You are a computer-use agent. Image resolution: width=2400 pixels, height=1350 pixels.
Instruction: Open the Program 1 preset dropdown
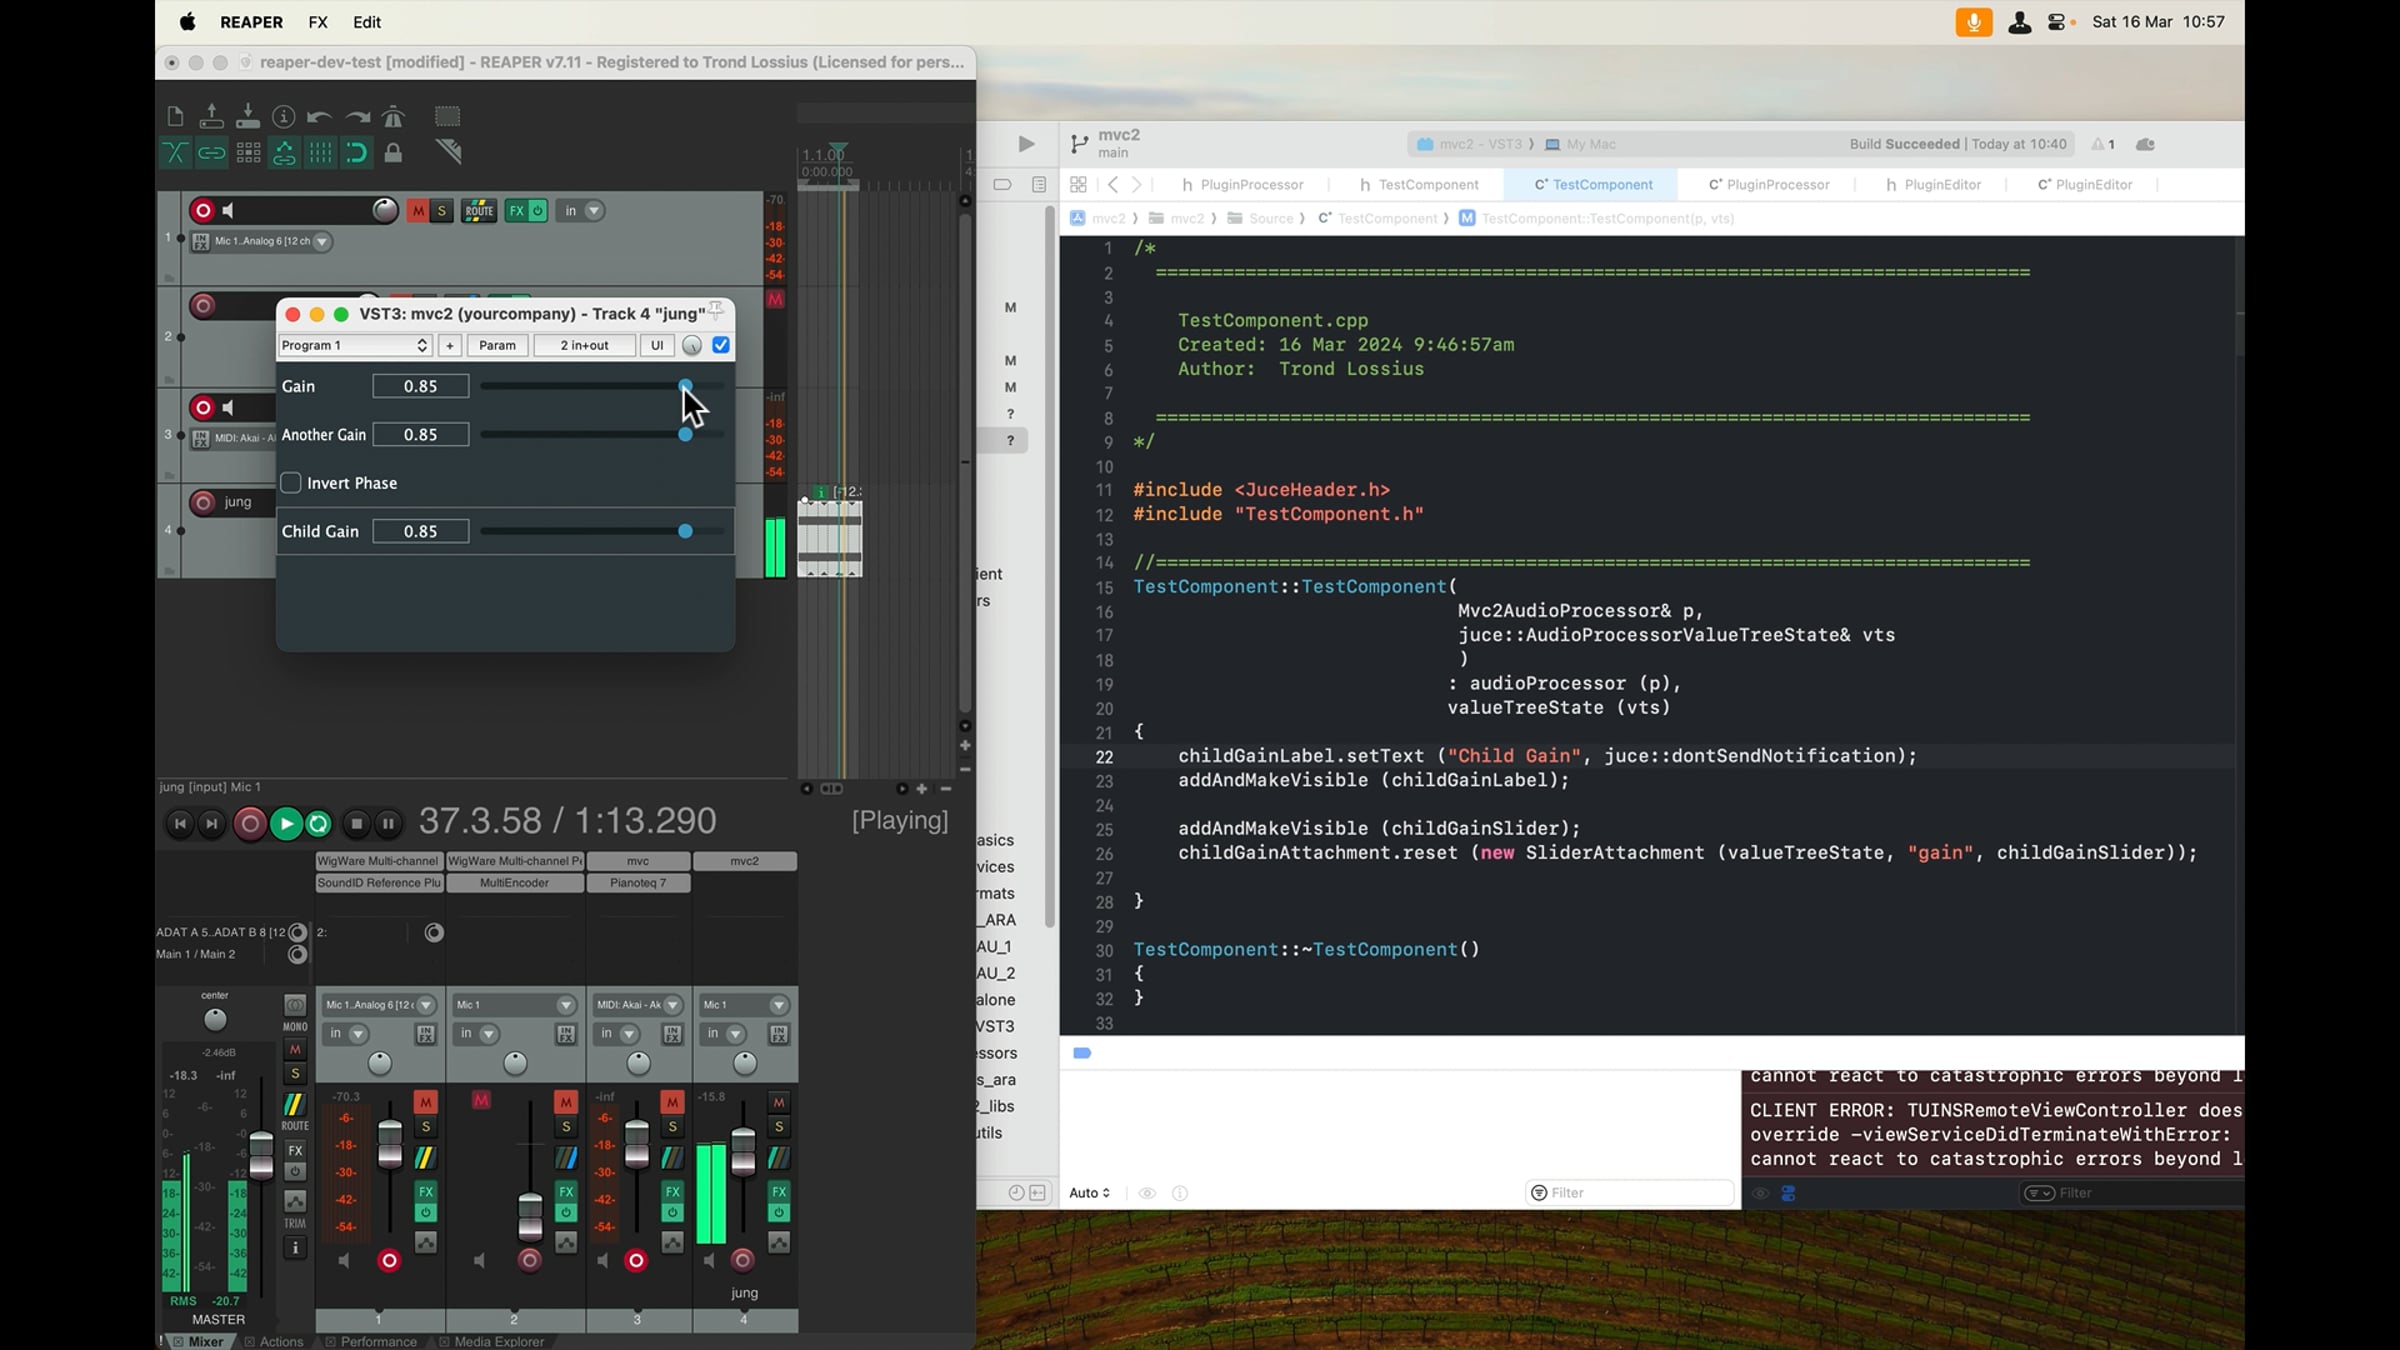click(354, 345)
